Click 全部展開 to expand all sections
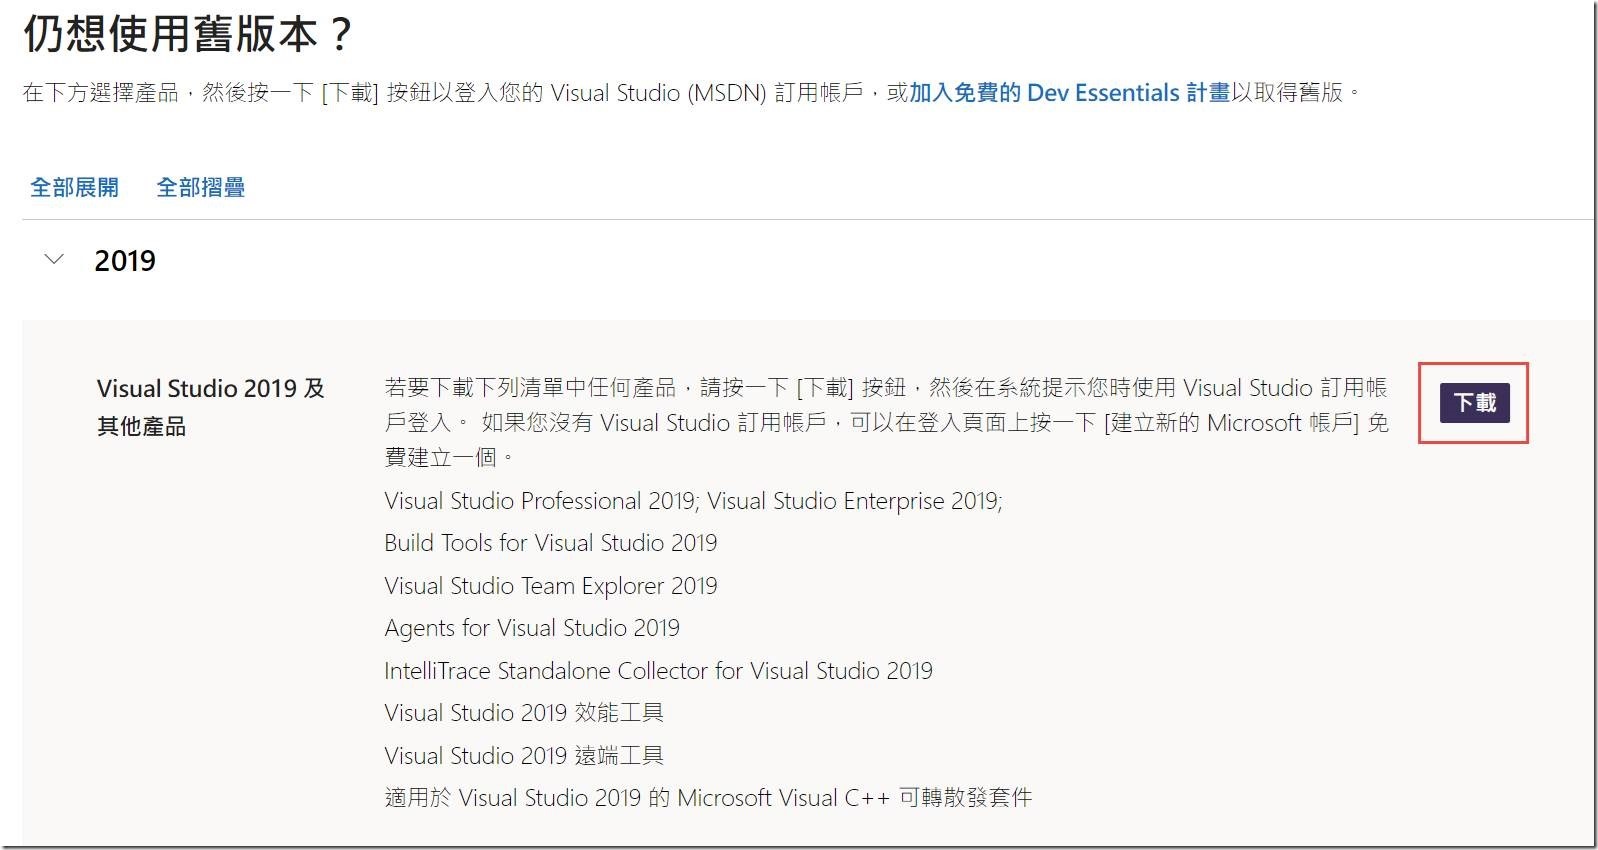 click(x=74, y=187)
